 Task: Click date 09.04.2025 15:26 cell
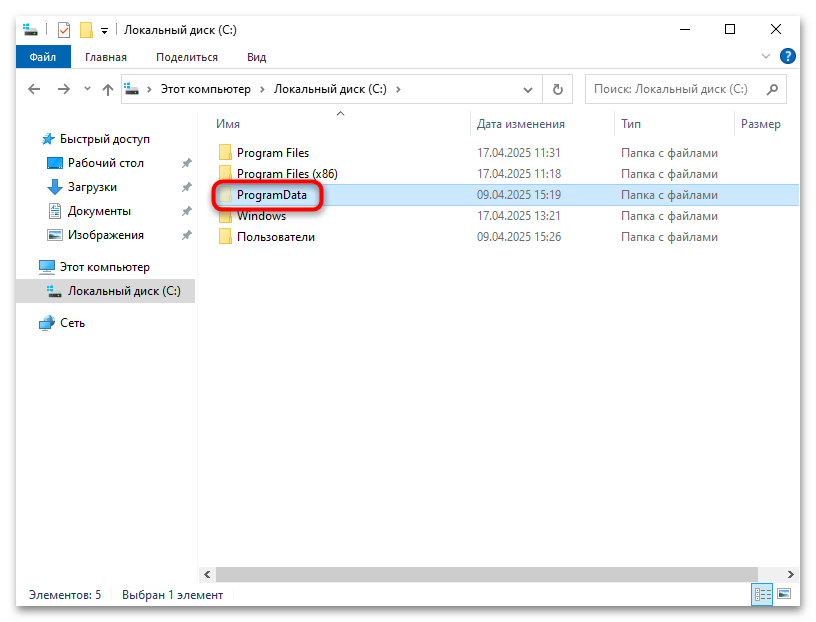coord(519,237)
